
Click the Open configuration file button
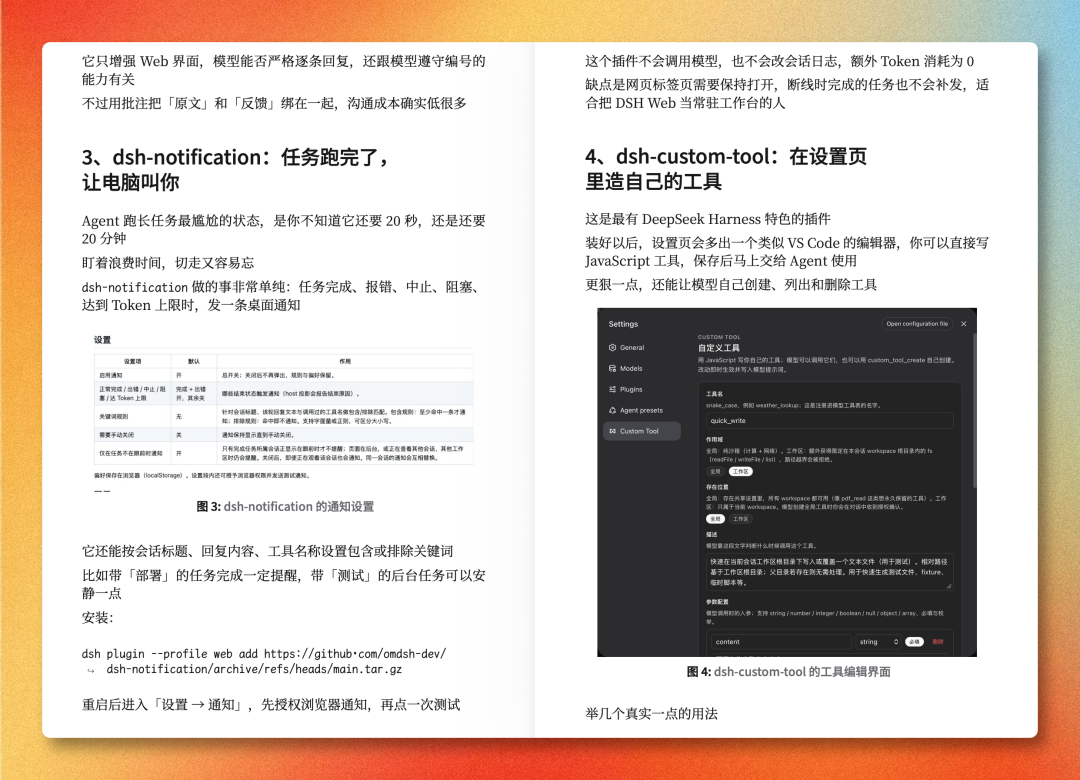(917, 324)
